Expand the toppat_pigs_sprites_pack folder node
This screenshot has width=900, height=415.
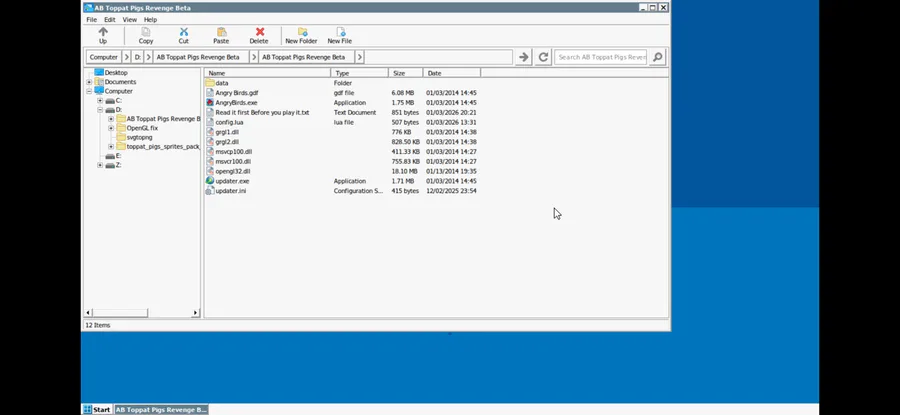(x=111, y=147)
